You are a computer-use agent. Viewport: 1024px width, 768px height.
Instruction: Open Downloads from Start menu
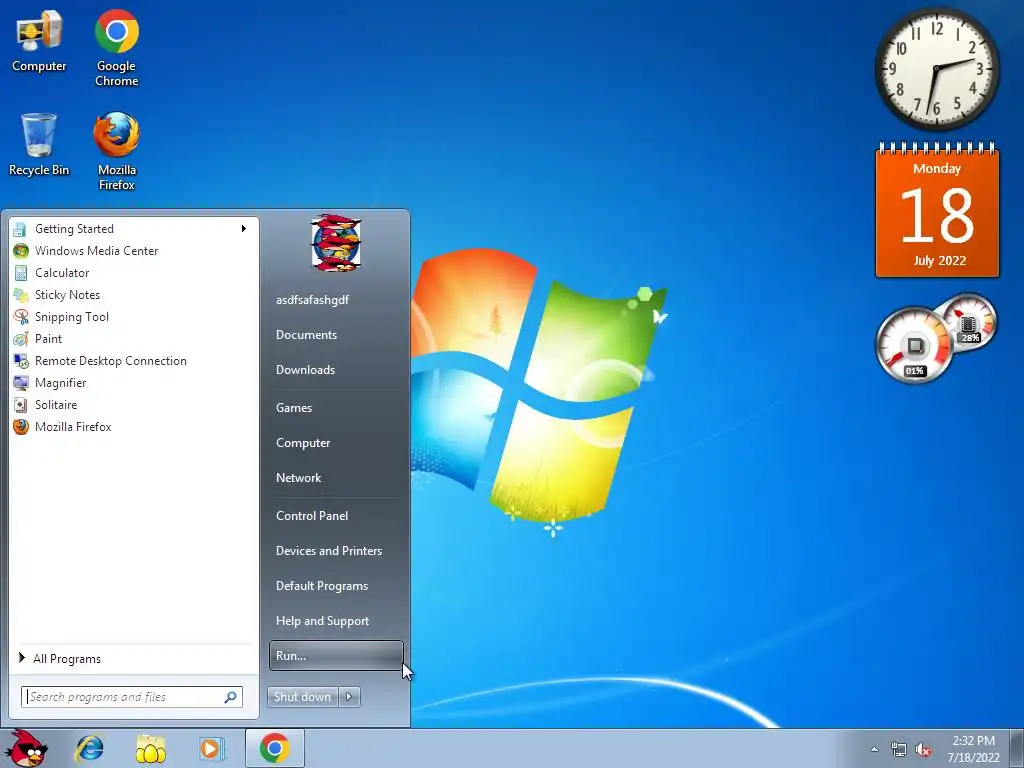pyautogui.click(x=305, y=370)
